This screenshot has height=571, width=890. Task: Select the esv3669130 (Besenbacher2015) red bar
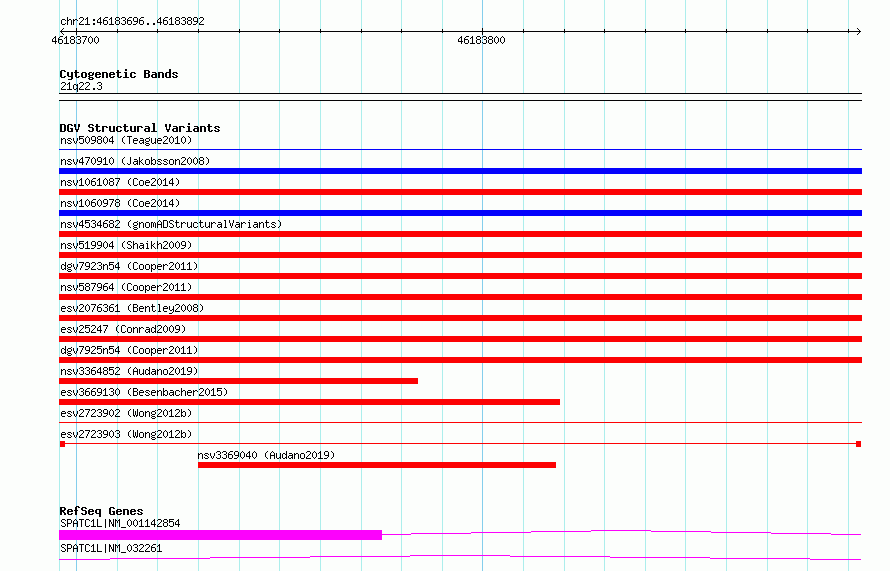click(x=309, y=402)
